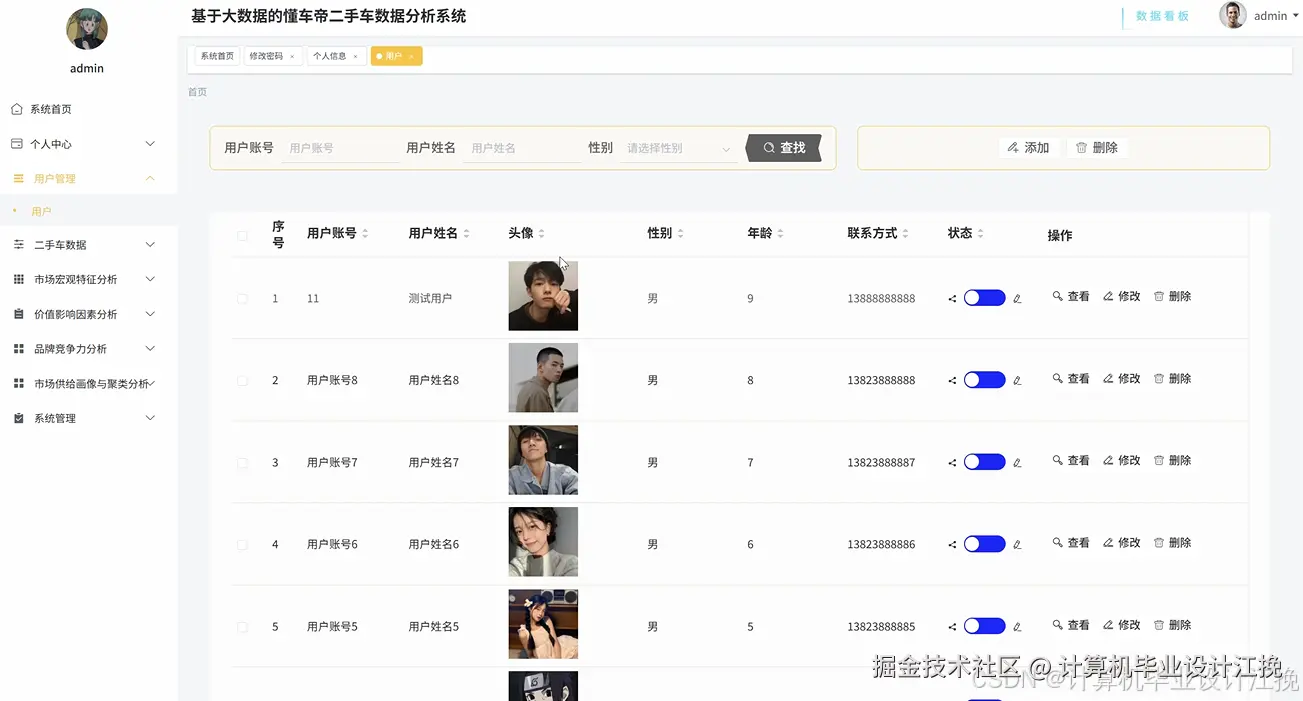Expand the 价值影响因素分析 chevron
This screenshot has height=701, width=1303.
pos(150,314)
